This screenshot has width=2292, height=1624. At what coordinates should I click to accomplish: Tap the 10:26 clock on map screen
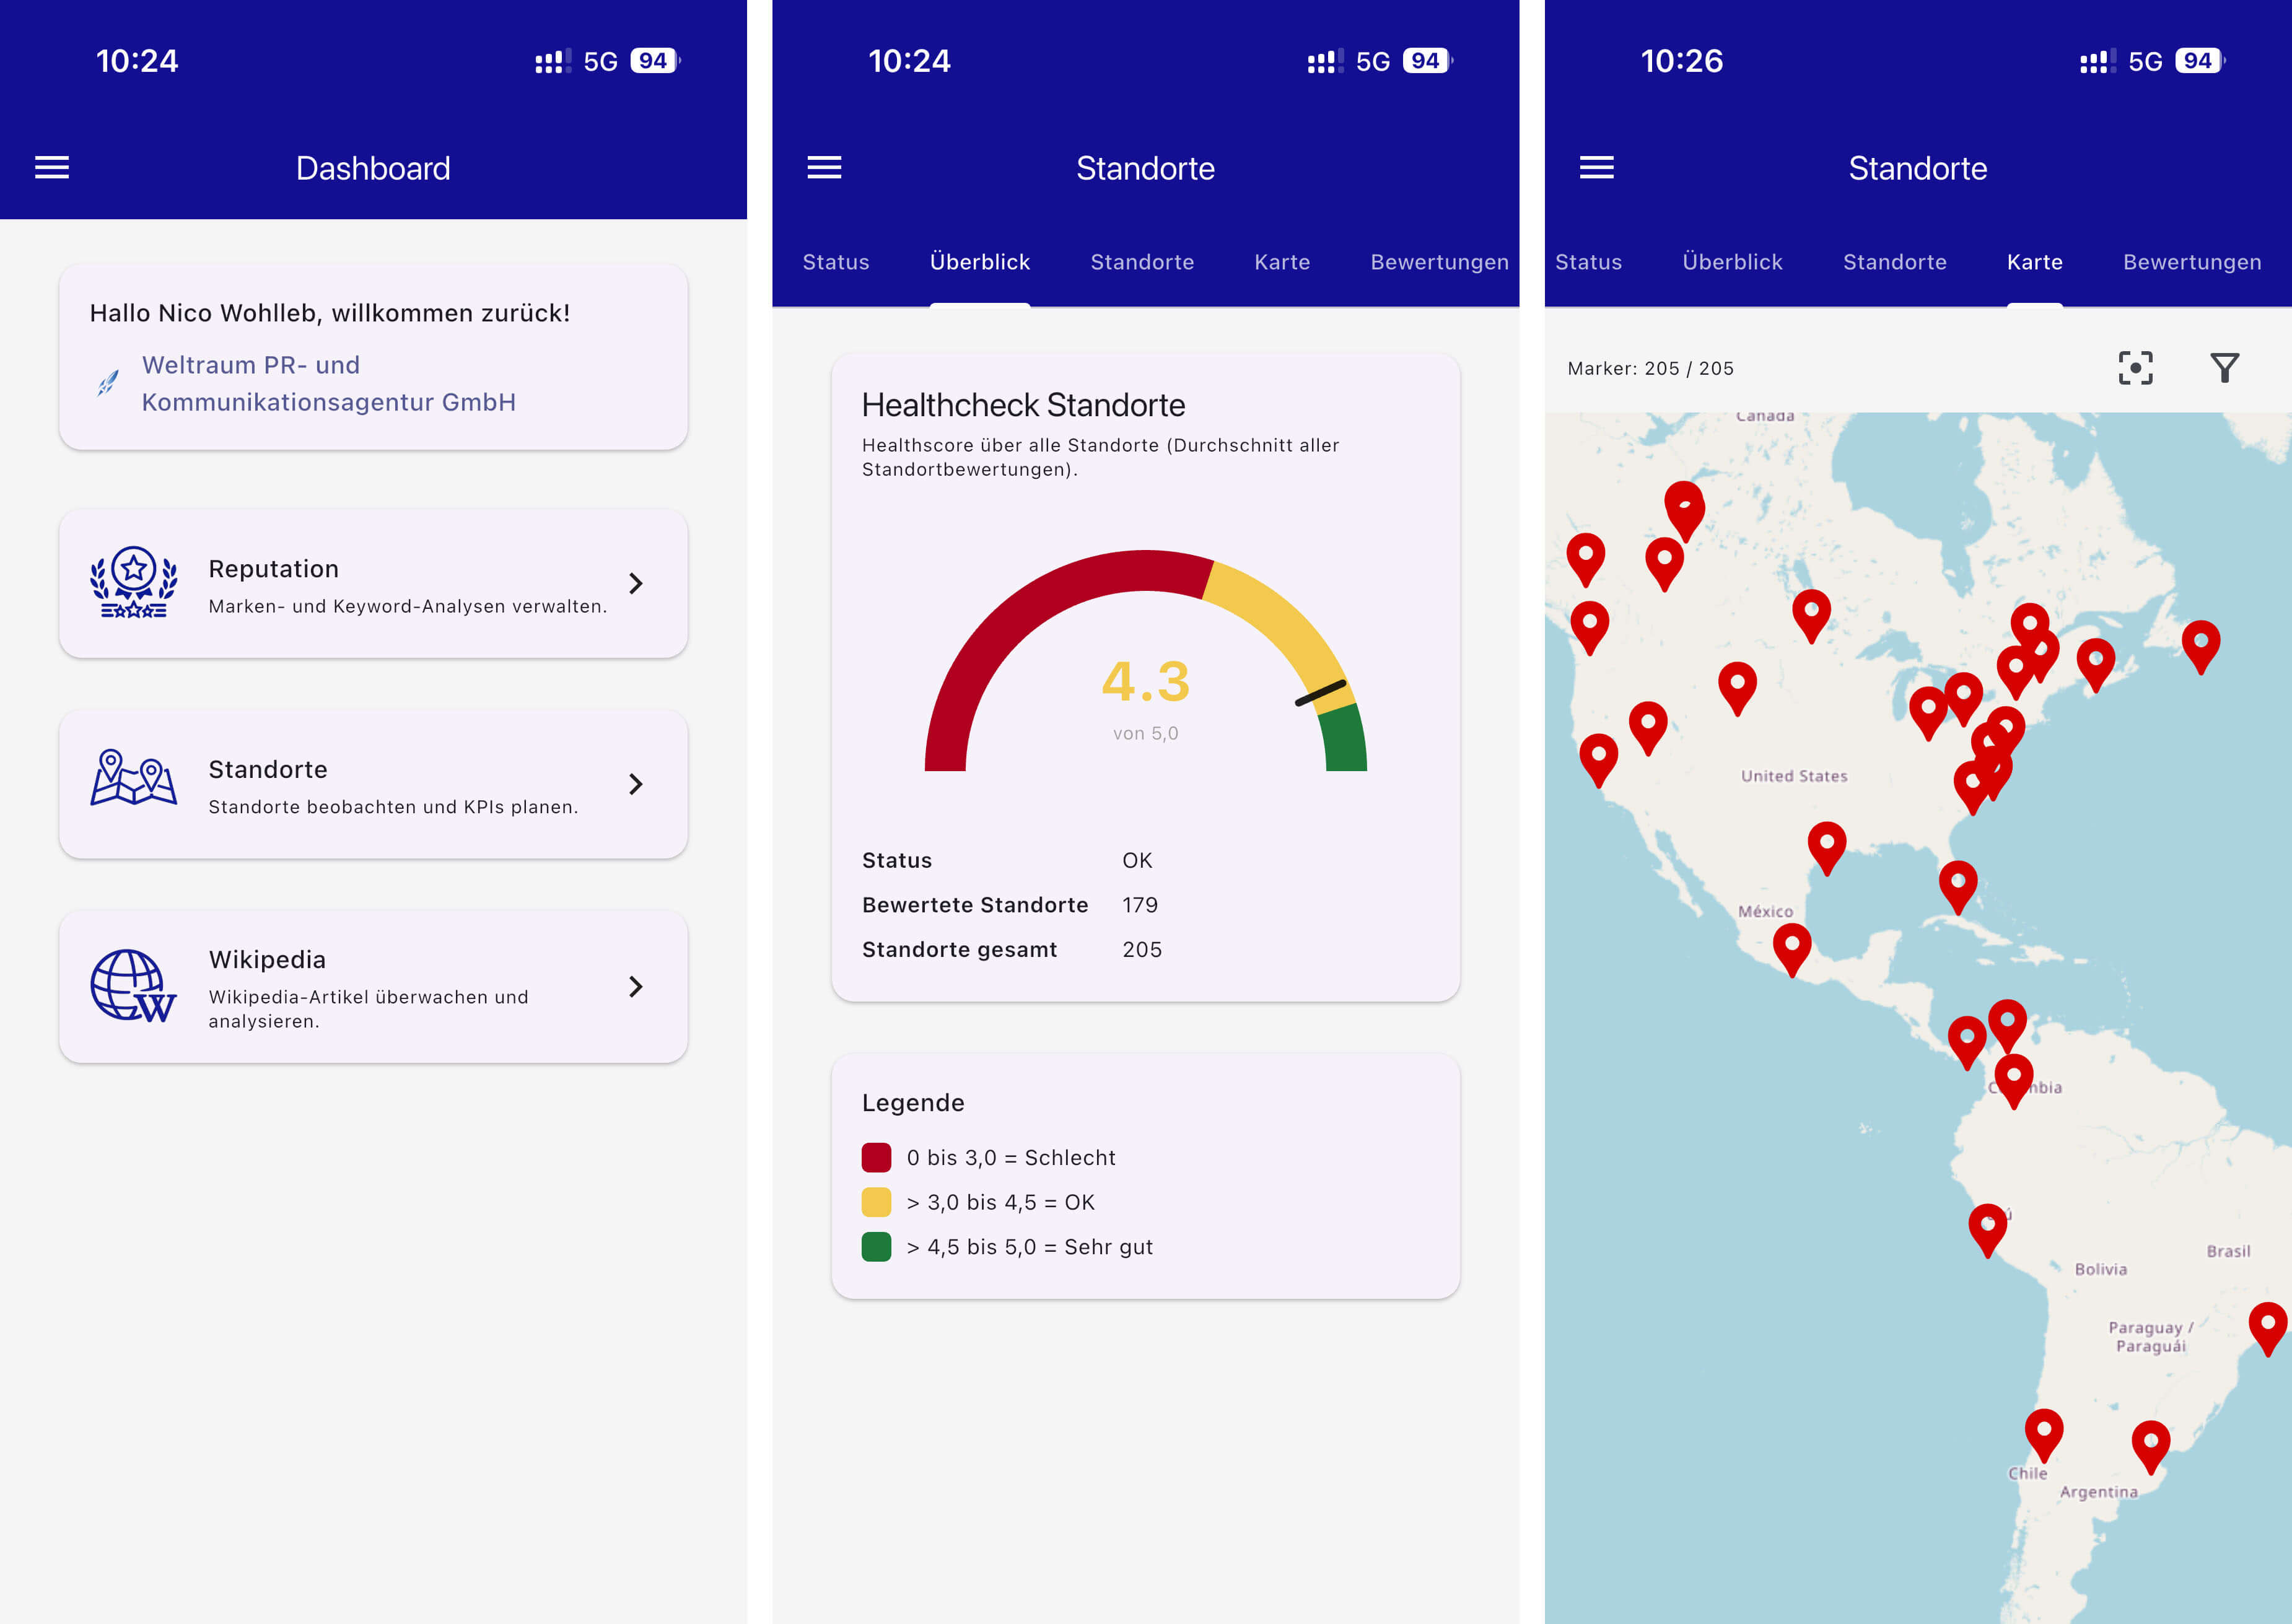[1681, 61]
